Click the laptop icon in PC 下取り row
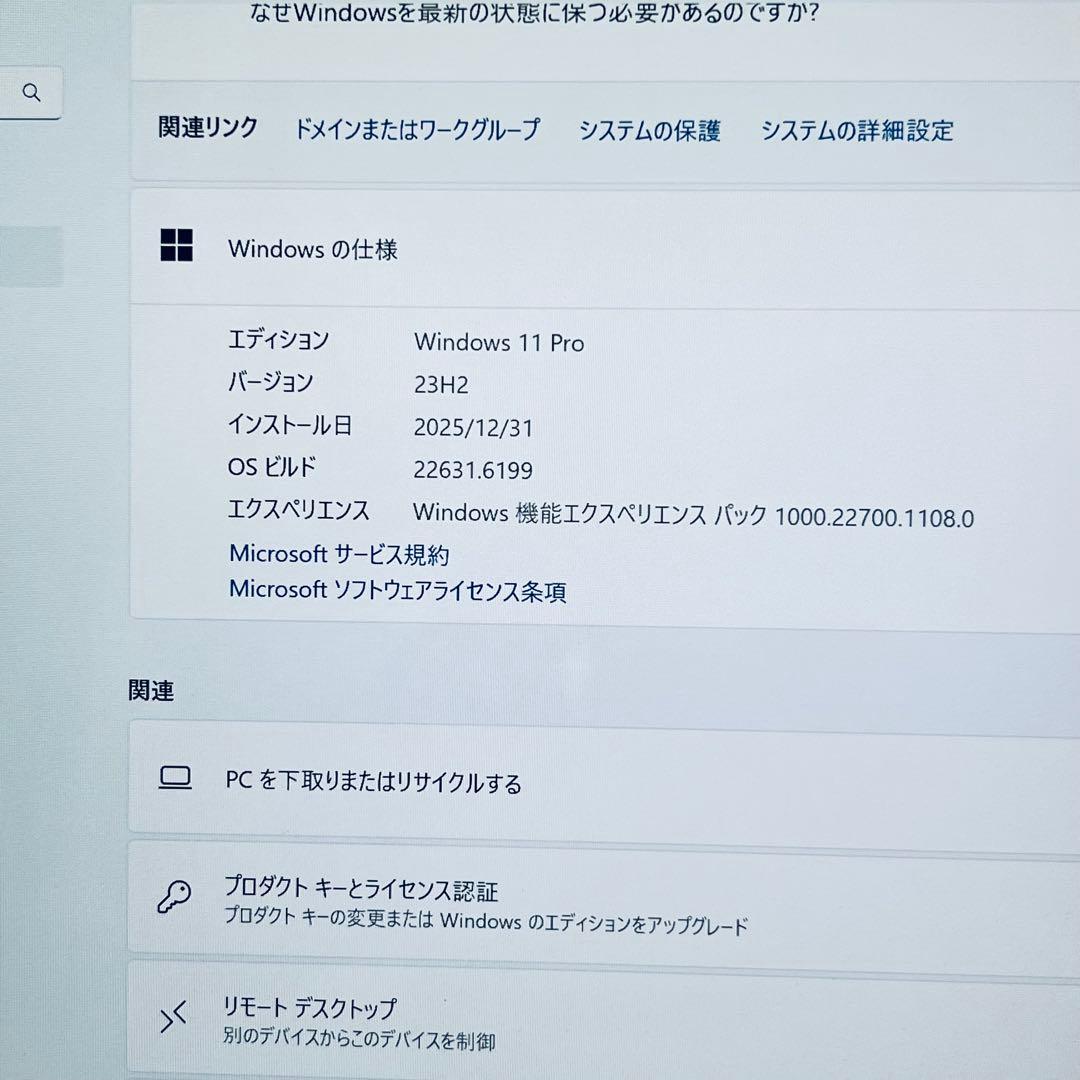The width and height of the screenshot is (1080, 1080). [176, 777]
